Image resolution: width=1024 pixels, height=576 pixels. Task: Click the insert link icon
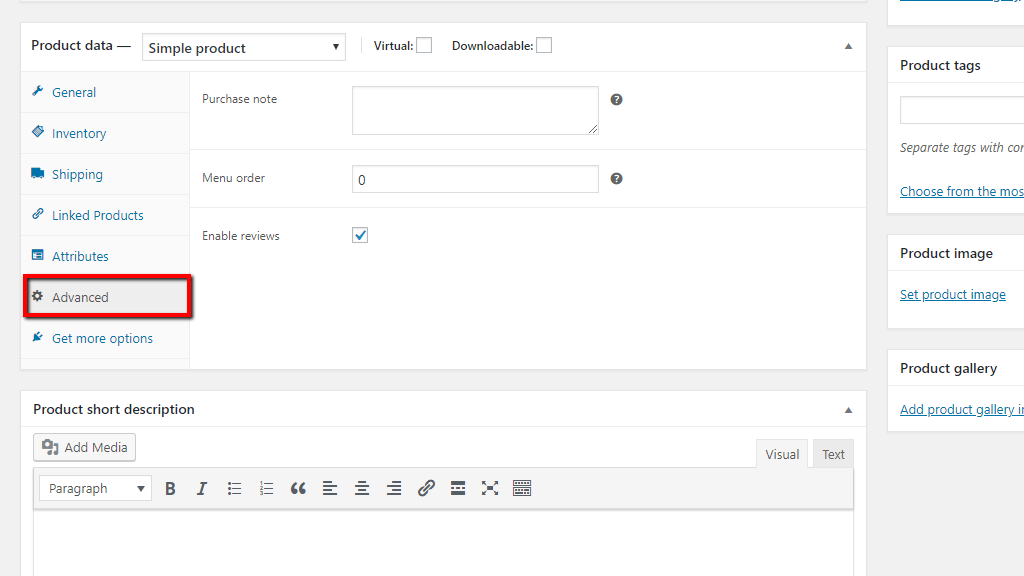[426, 488]
